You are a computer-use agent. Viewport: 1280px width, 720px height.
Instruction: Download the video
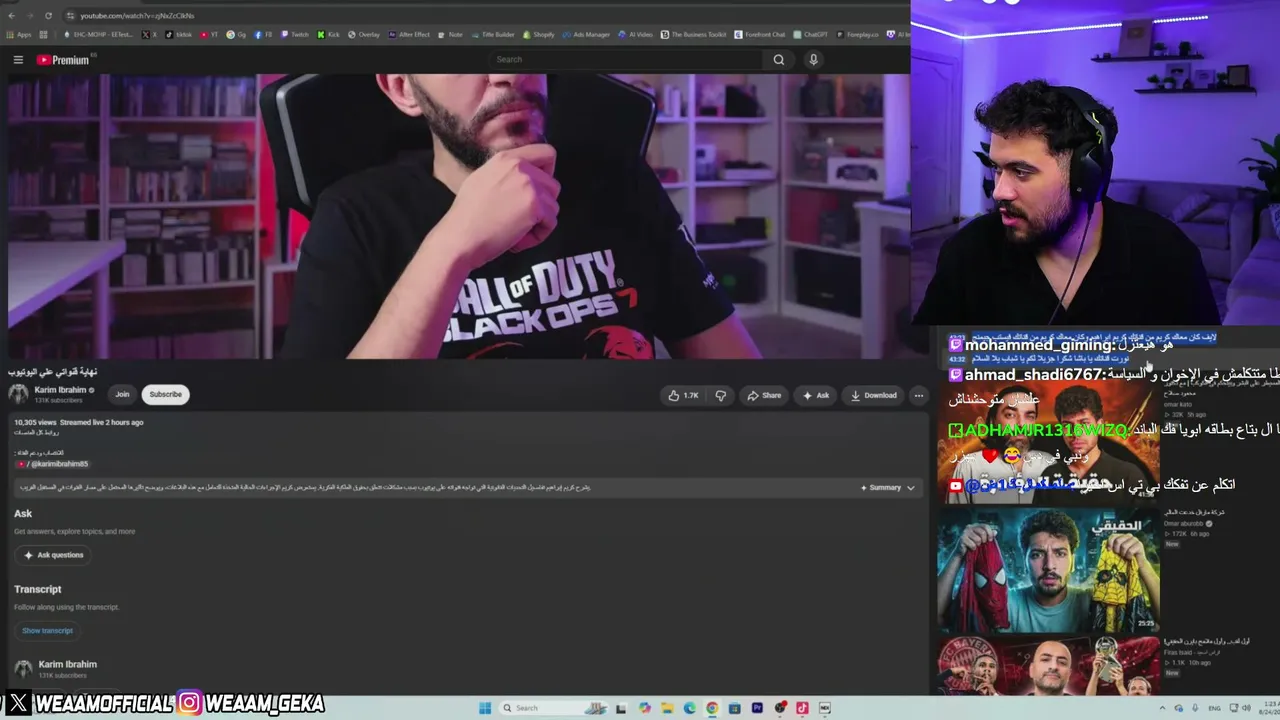[x=874, y=395]
